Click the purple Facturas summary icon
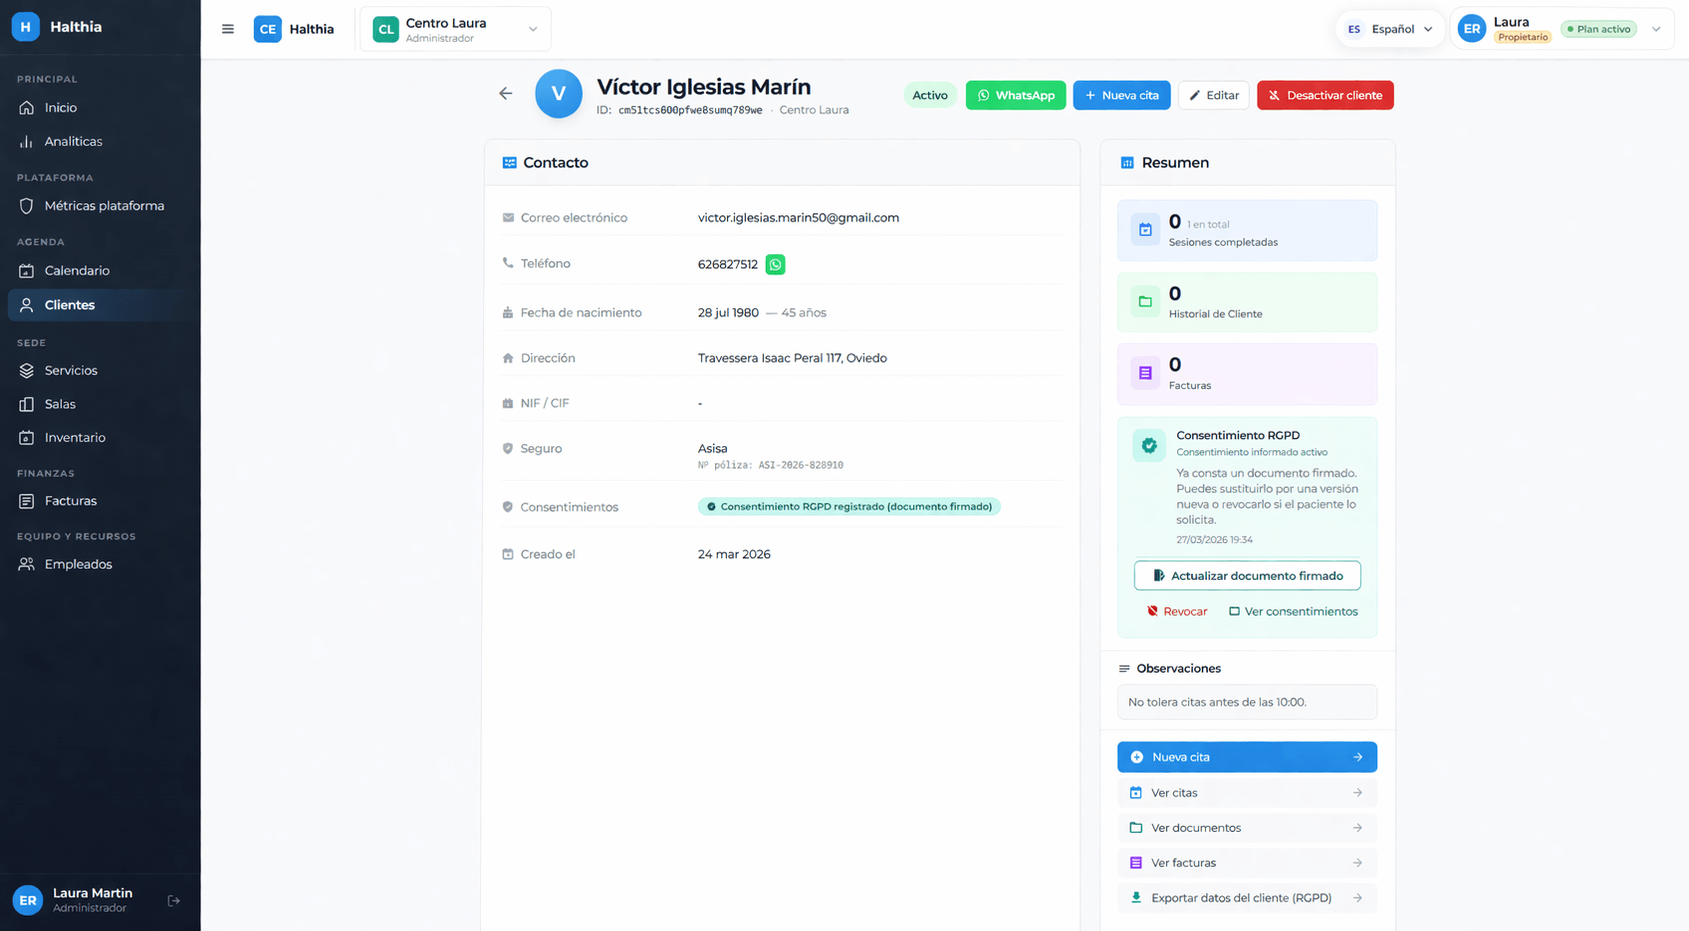The image size is (1689, 931). click(x=1145, y=373)
